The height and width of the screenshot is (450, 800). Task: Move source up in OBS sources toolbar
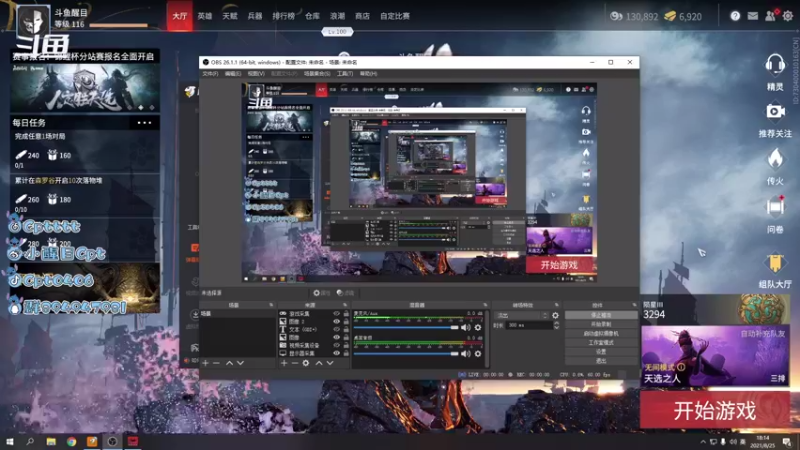coord(318,363)
